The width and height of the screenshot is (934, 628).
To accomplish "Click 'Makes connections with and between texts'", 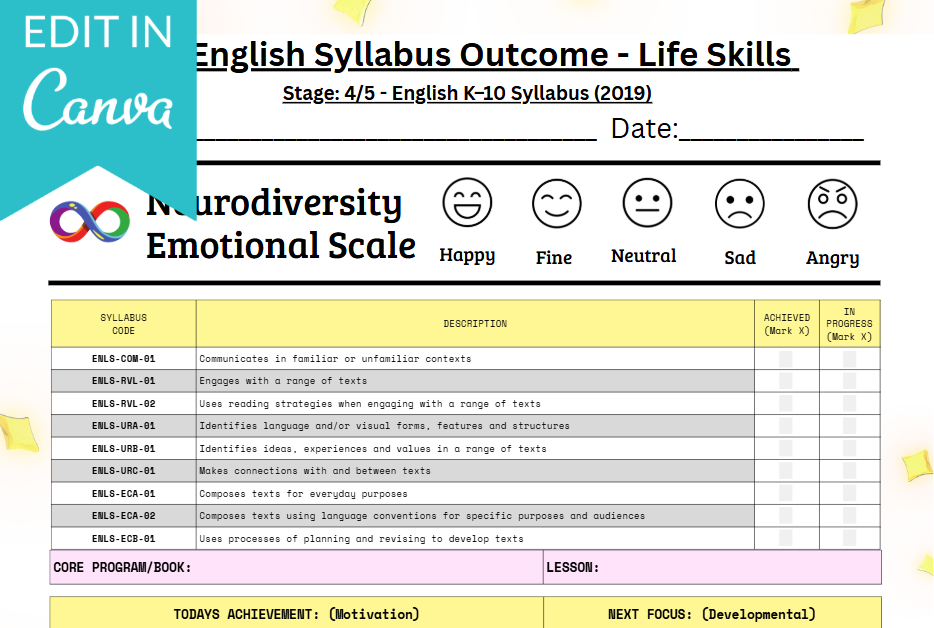I will (x=315, y=471).
